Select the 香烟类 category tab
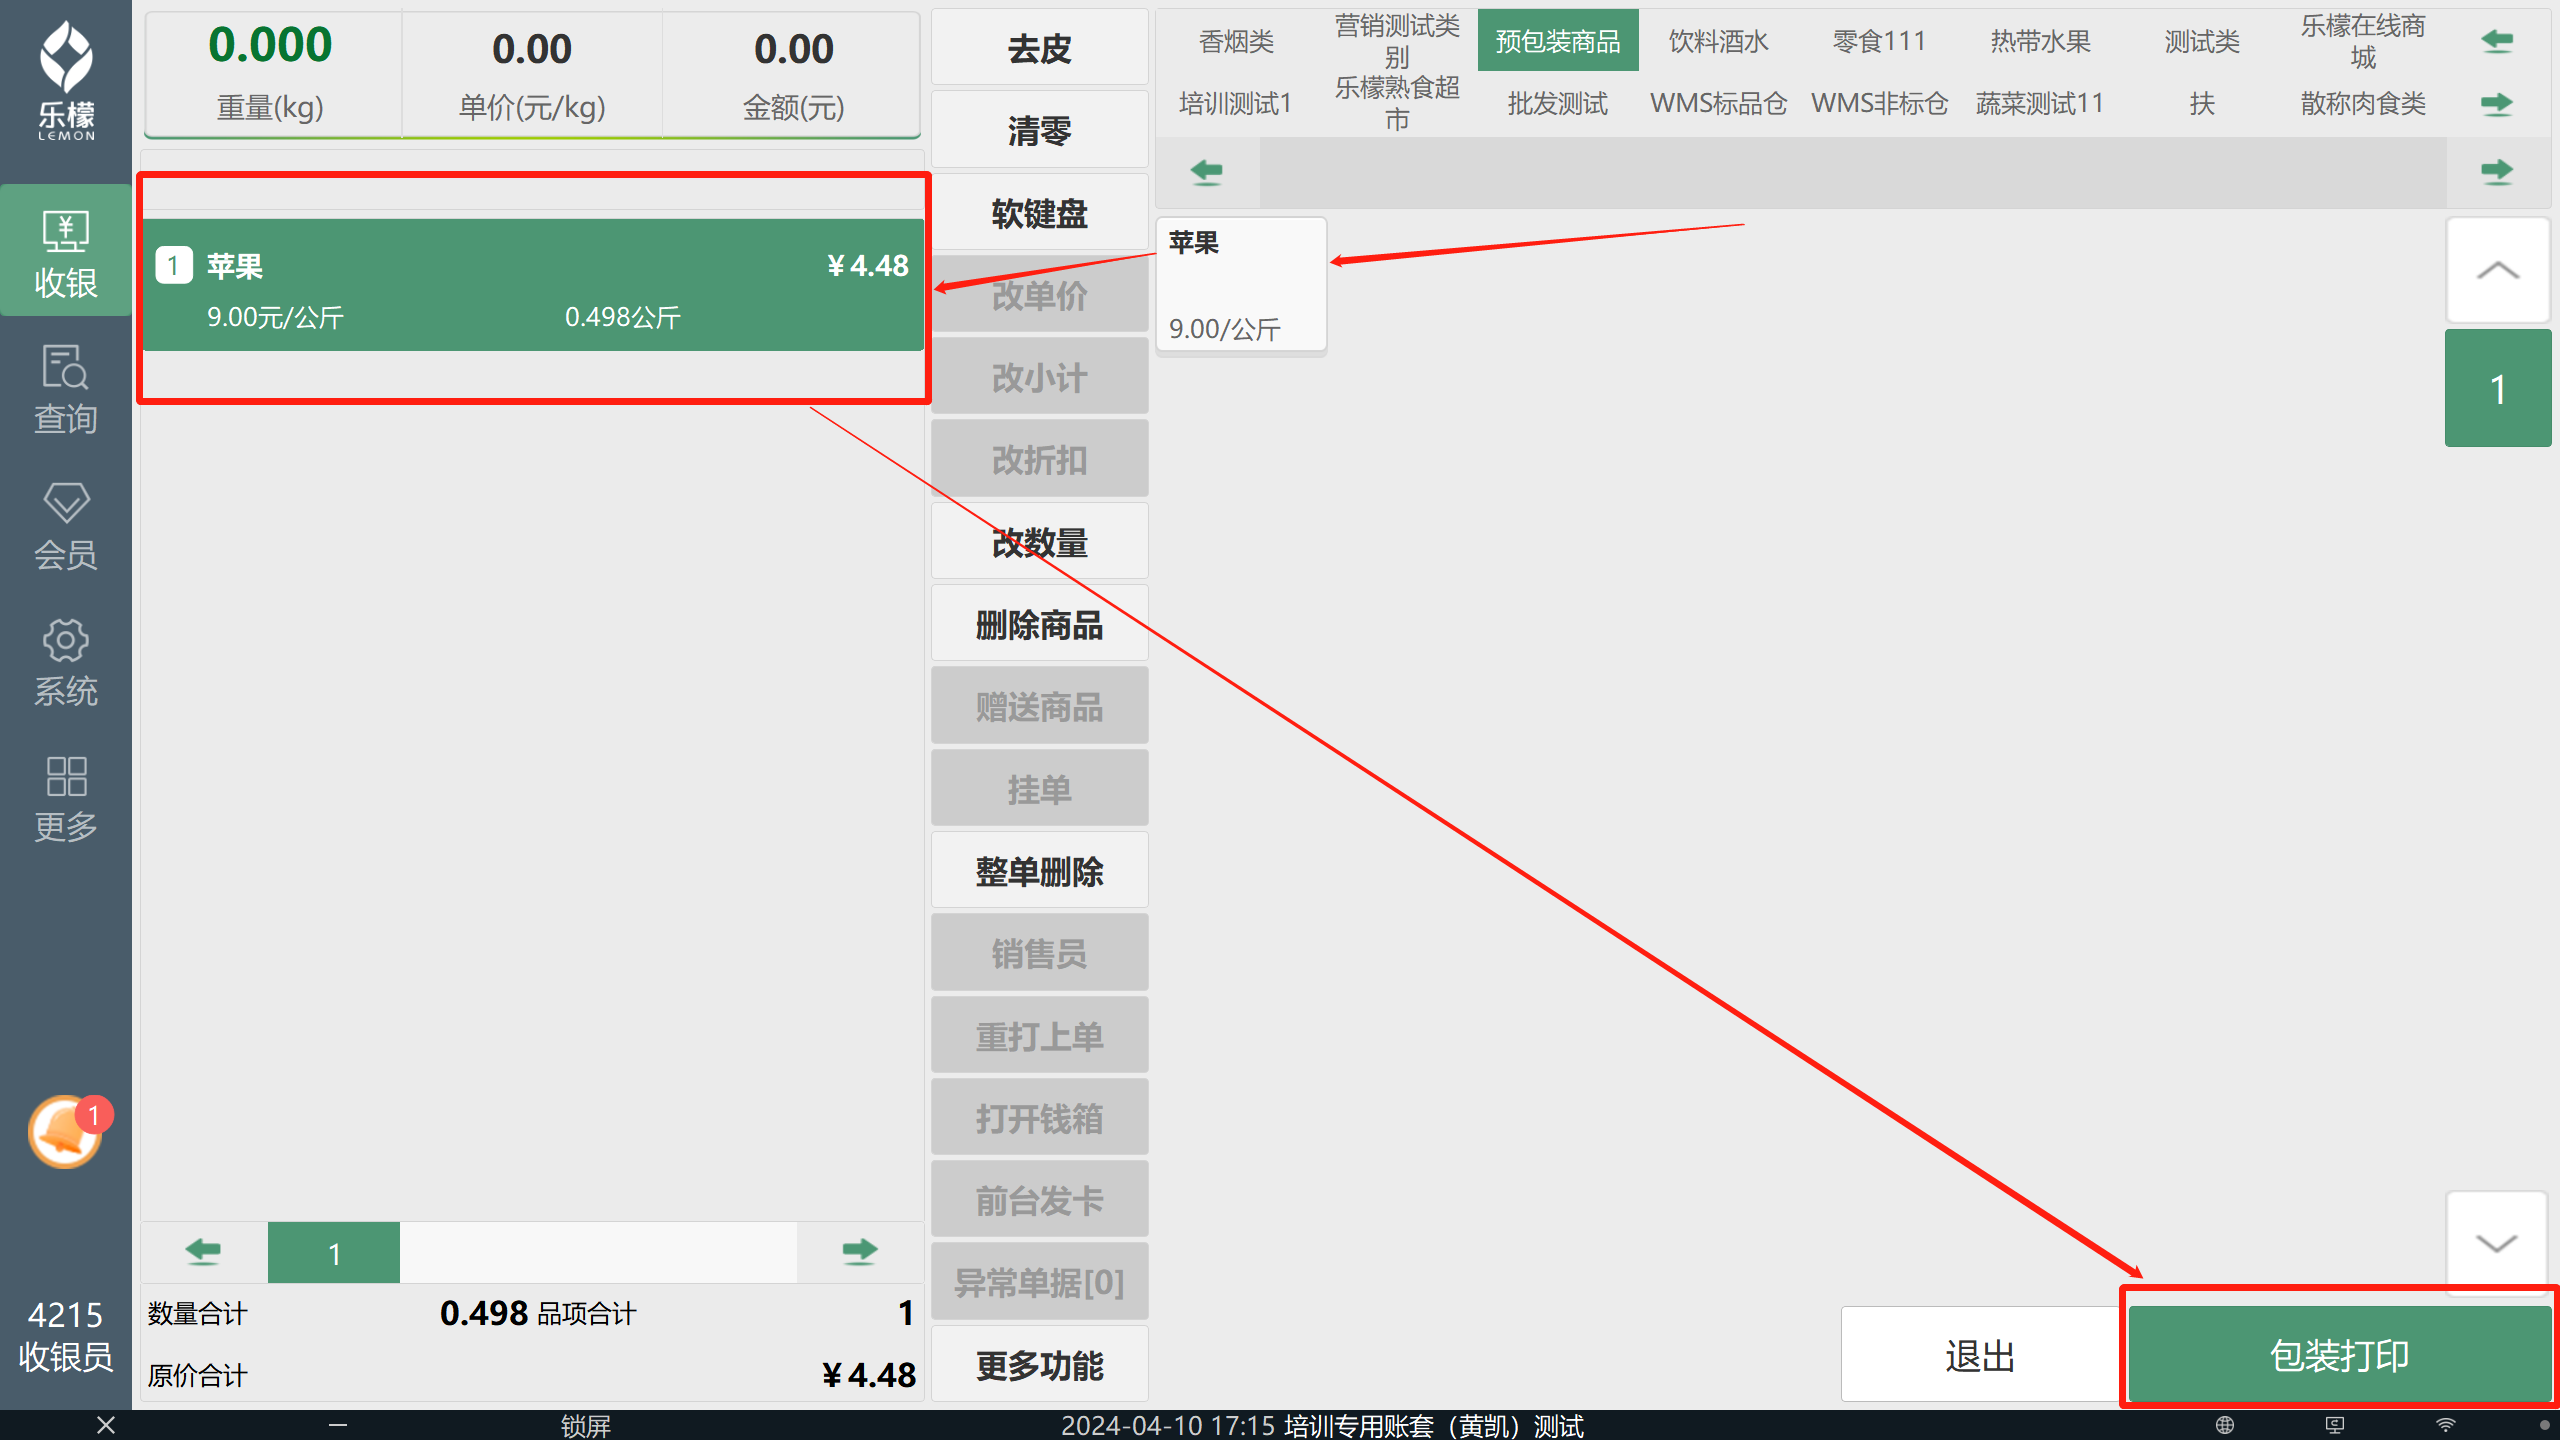 click(x=1237, y=41)
